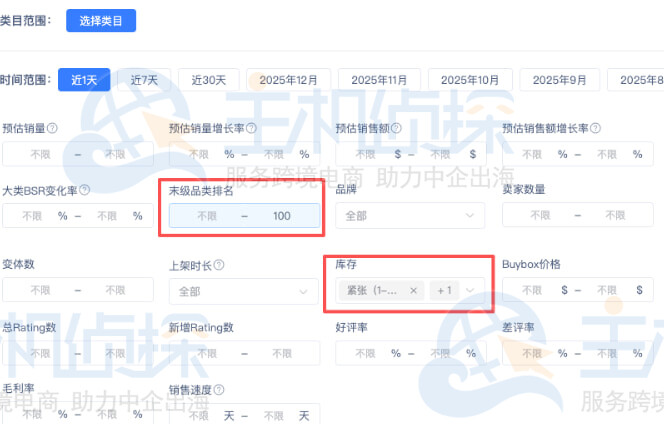Focus the 预估销售额 minimum field
The image size is (664, 424).
(365, 154)
